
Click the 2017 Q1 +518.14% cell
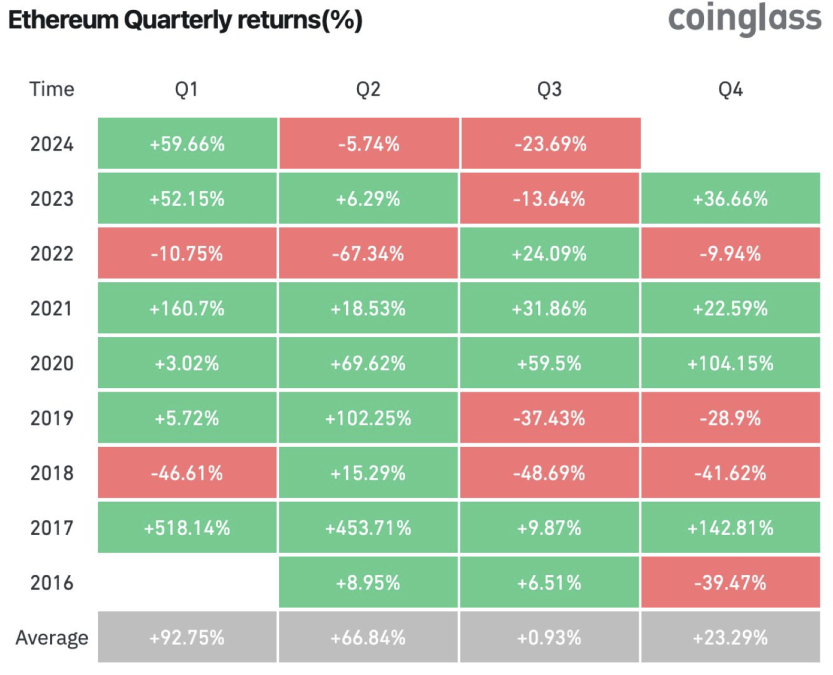click(x=187, y=528)
